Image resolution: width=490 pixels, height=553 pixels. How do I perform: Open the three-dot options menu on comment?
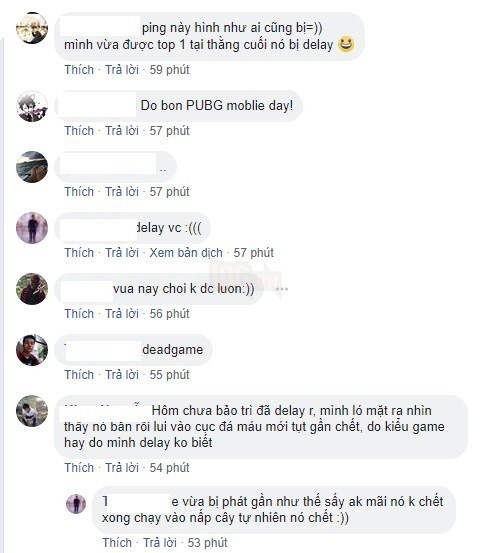coord(282,289)
